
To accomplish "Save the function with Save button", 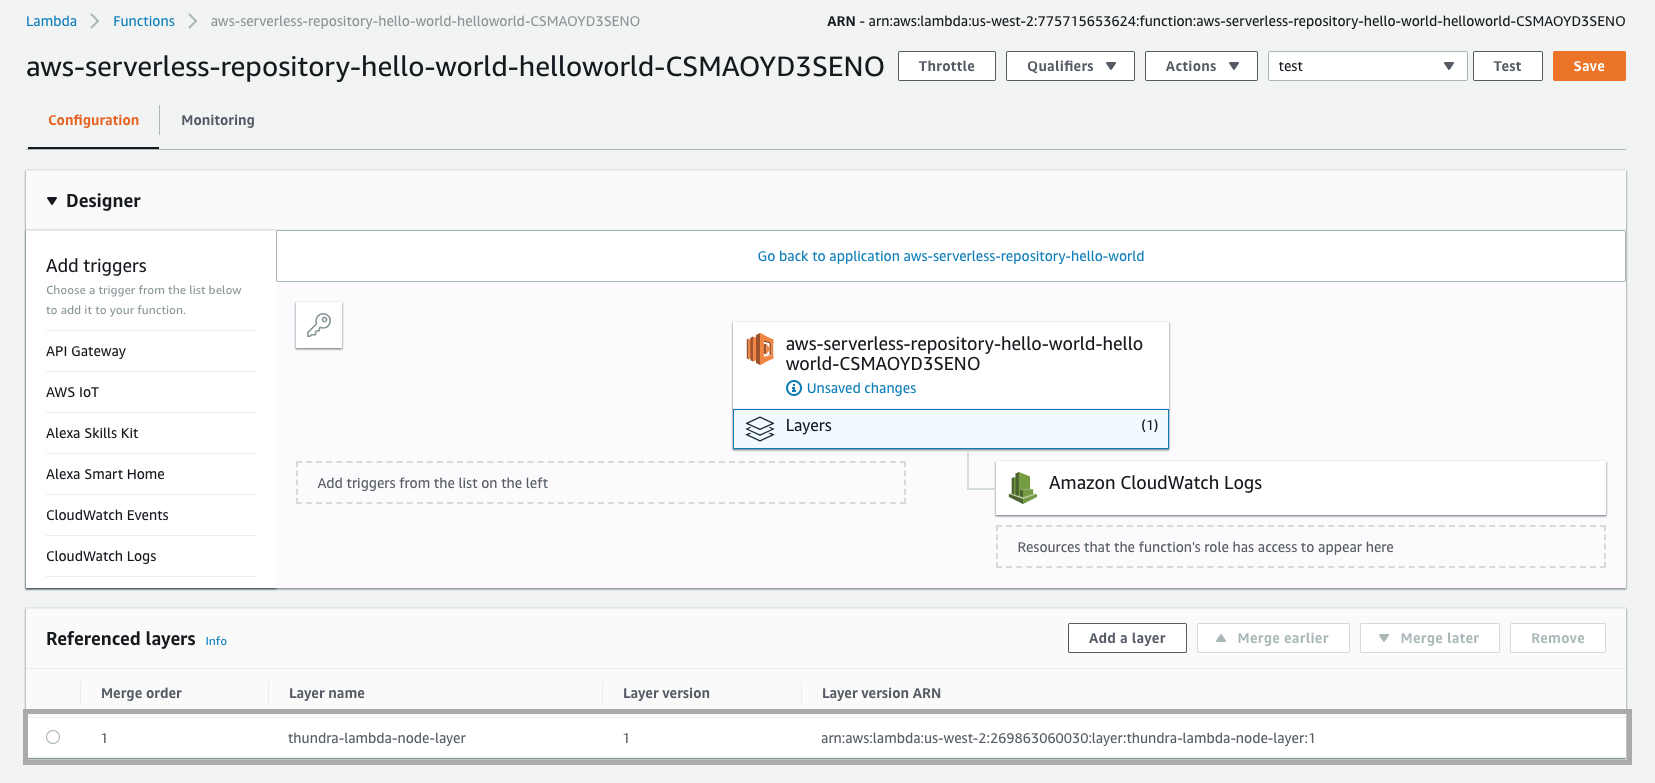I will tap(1589, 66).
